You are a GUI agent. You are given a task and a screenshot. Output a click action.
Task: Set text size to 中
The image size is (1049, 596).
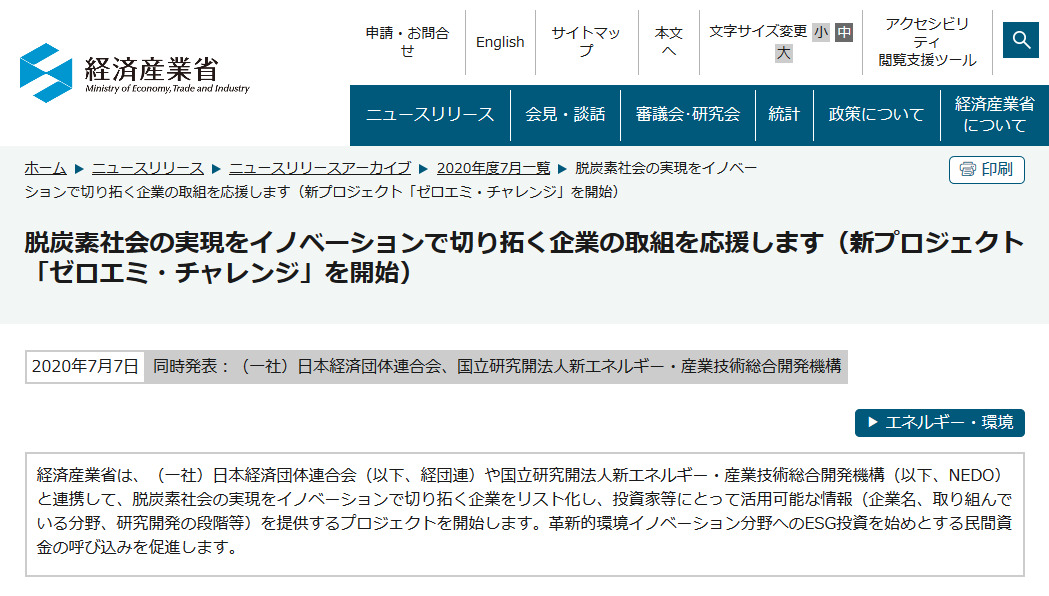pyautogui.click(x=844, y=32)
